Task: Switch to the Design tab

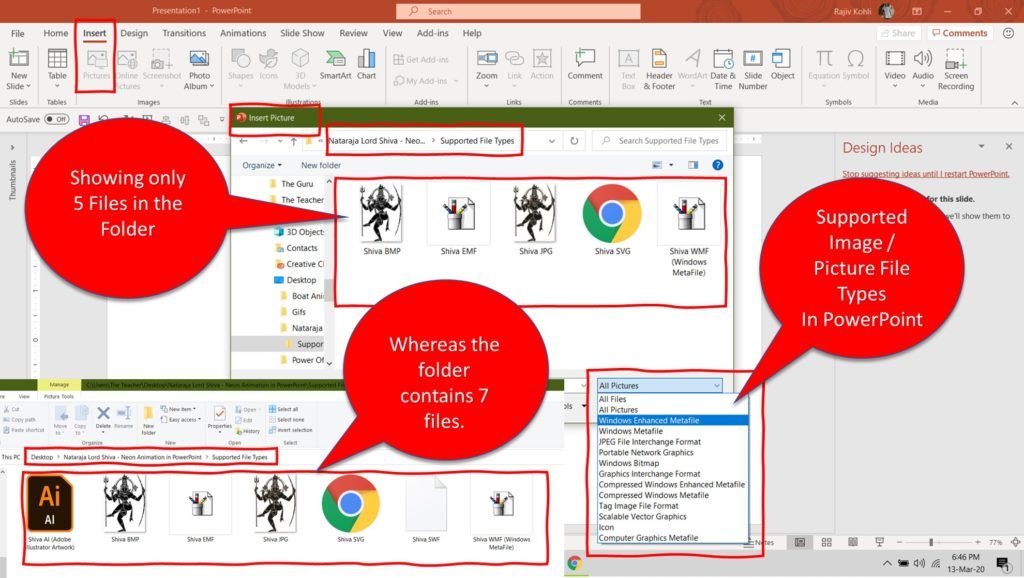Action: (x=134, y=33)
